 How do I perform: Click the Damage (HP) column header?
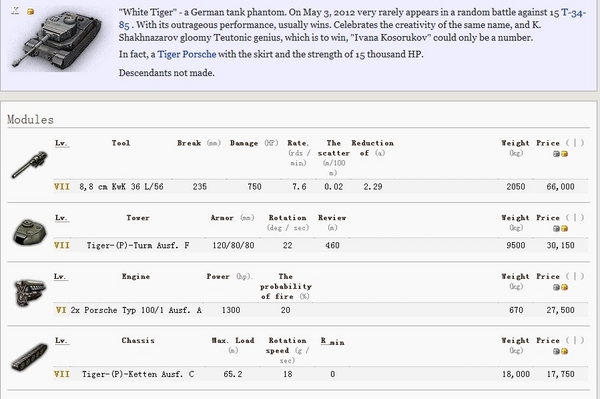click(254, 143)
